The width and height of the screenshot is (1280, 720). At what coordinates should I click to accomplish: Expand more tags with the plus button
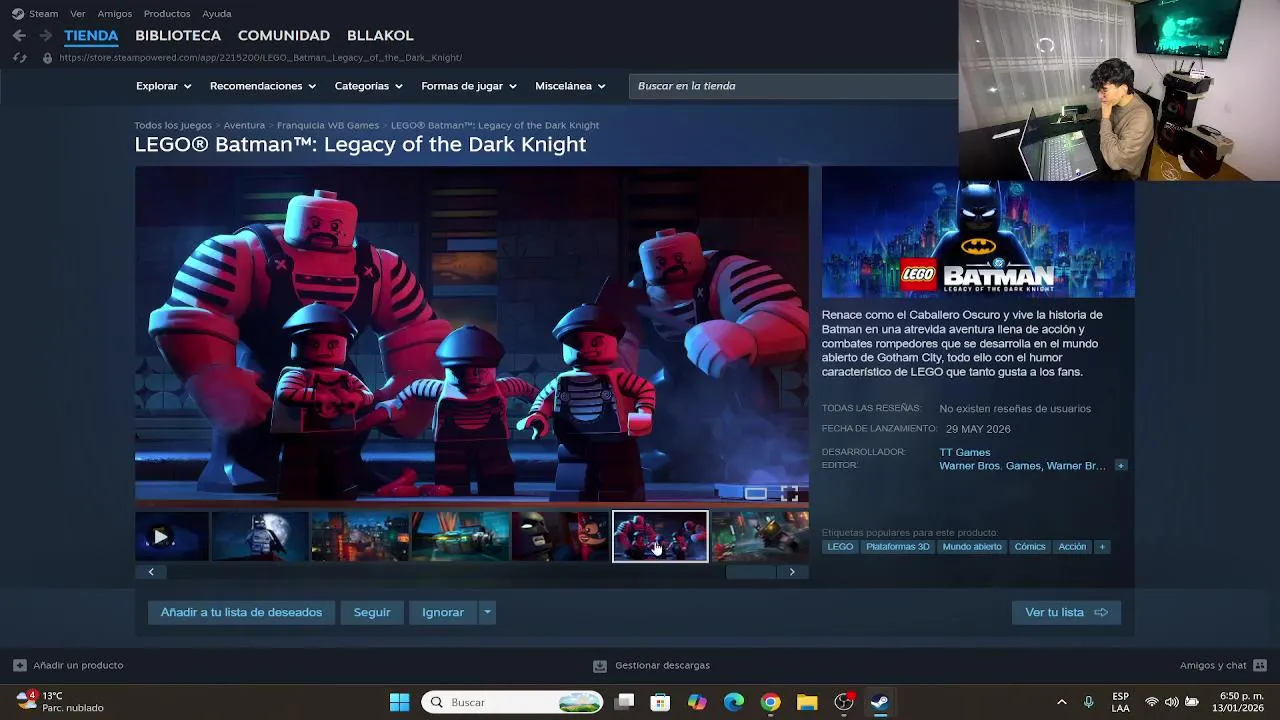(1102, 547)
